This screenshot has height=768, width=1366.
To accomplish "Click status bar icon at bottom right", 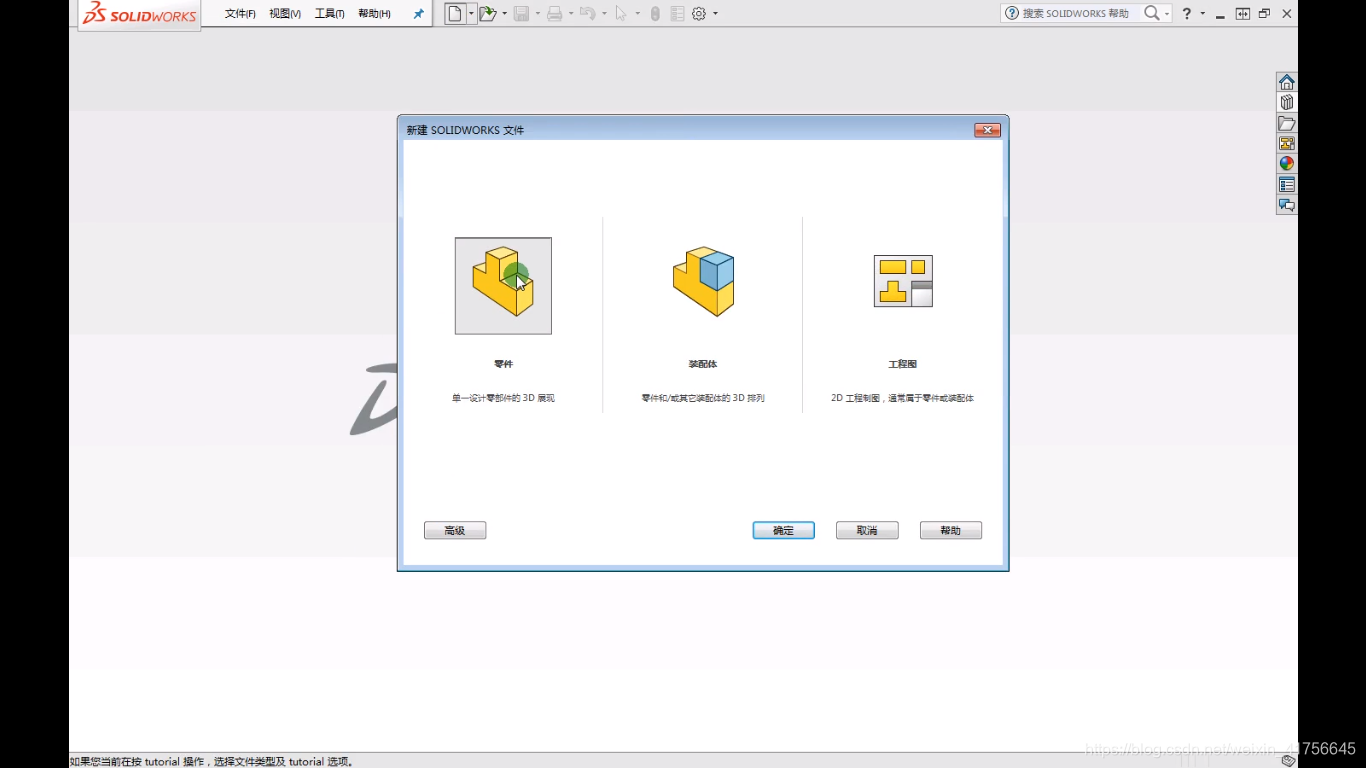I will click(1289, 761).
